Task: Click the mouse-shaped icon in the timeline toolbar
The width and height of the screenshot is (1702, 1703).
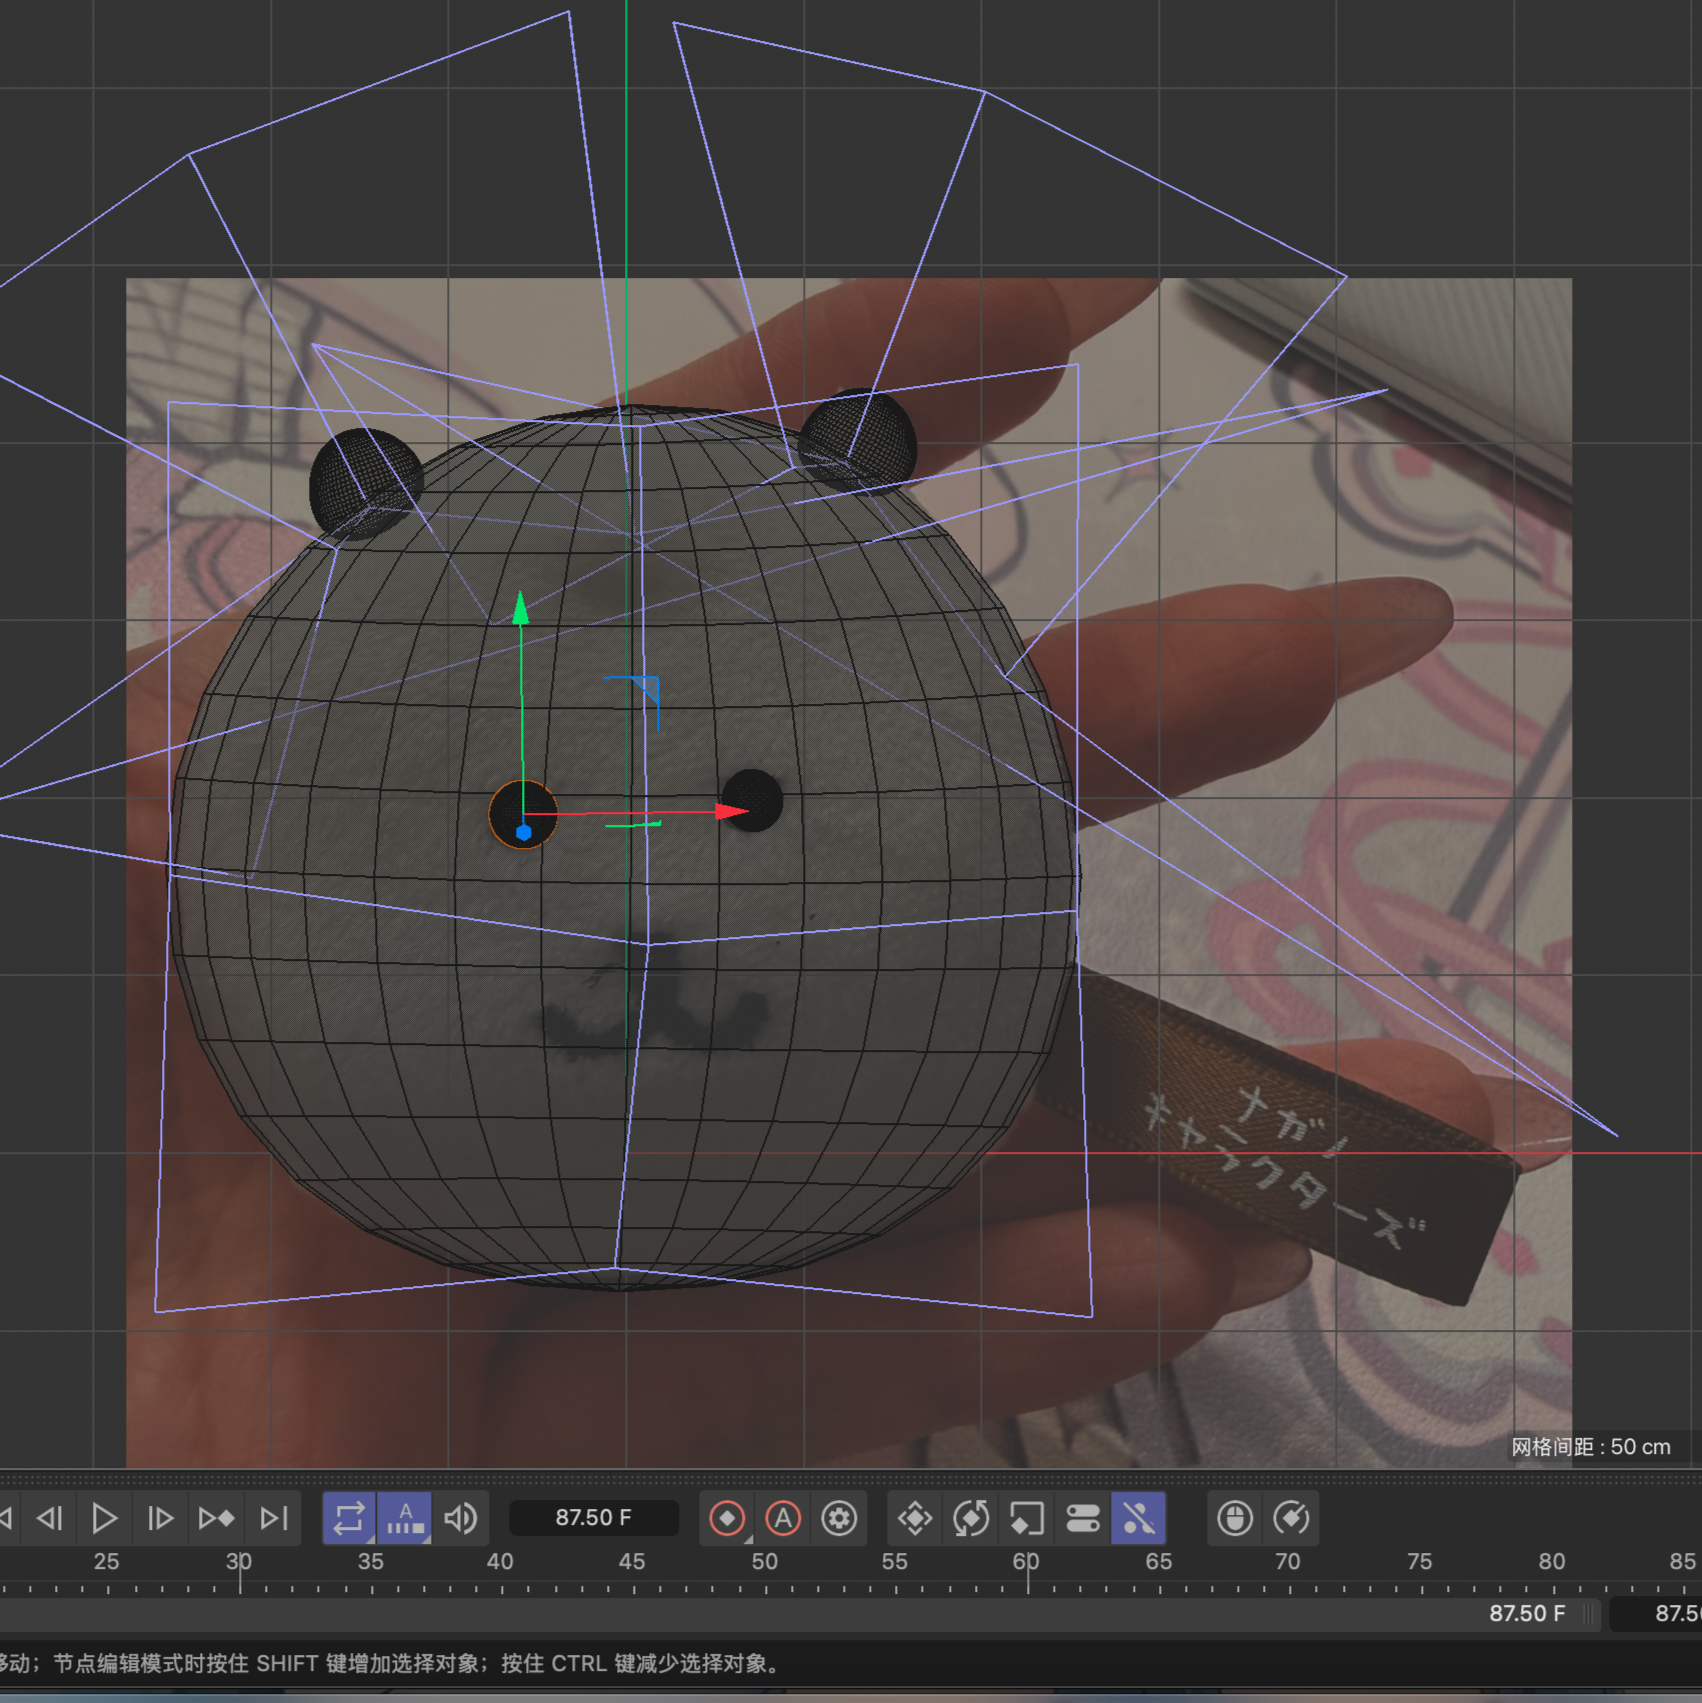Action: 1235,1518
